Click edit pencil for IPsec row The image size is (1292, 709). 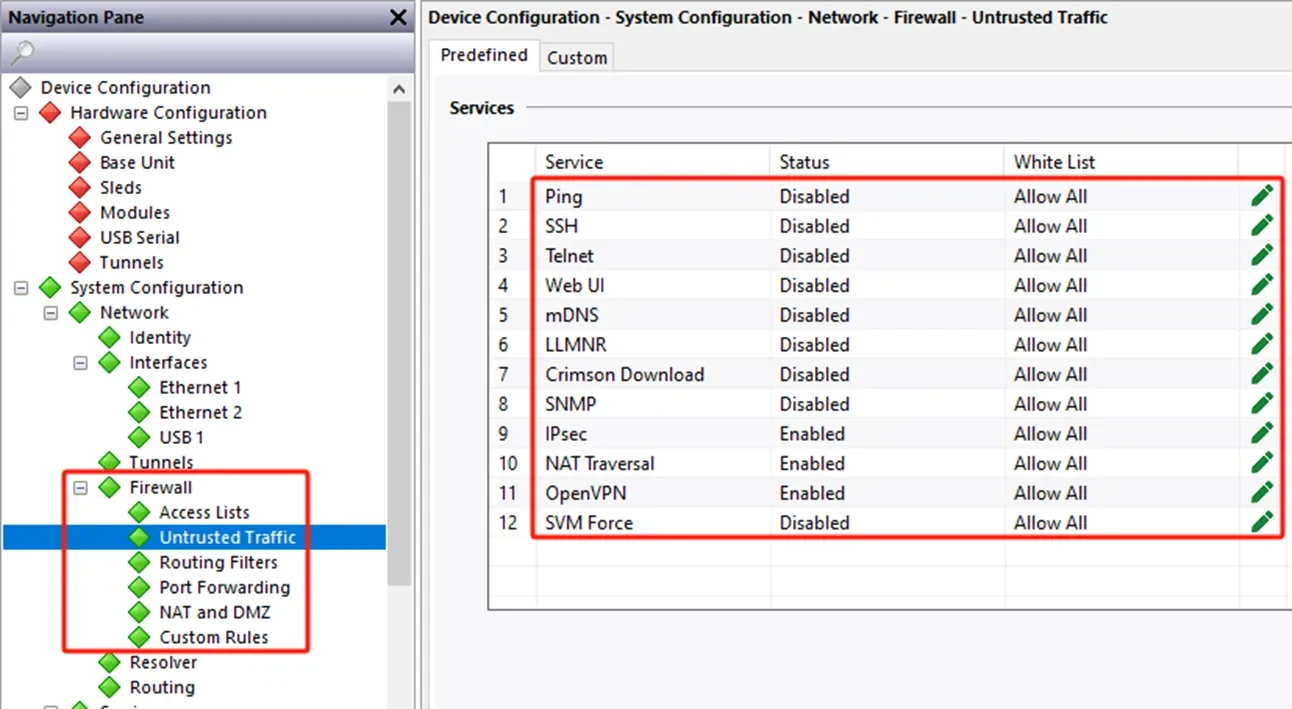pos(1261,434)
